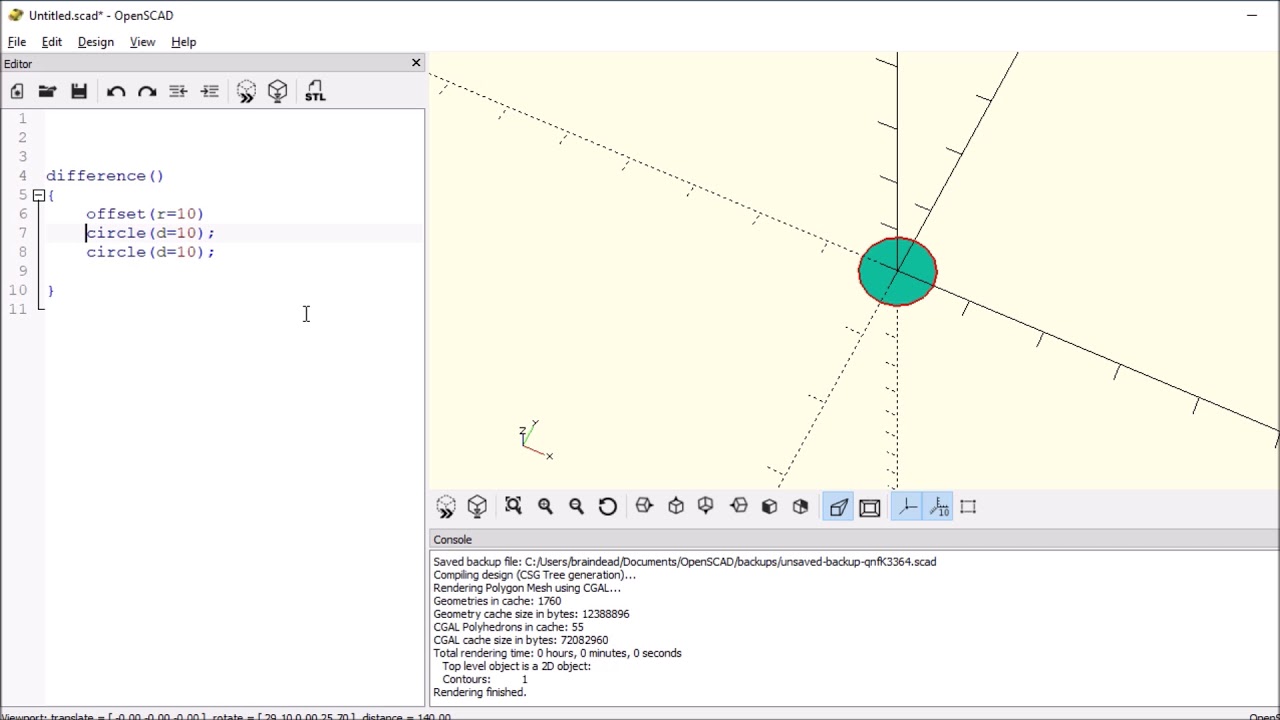Image resolution: width=1280 pixels, height=720 pixels.
Task: Zoom in on the 3D view
Action: [545, 507]
